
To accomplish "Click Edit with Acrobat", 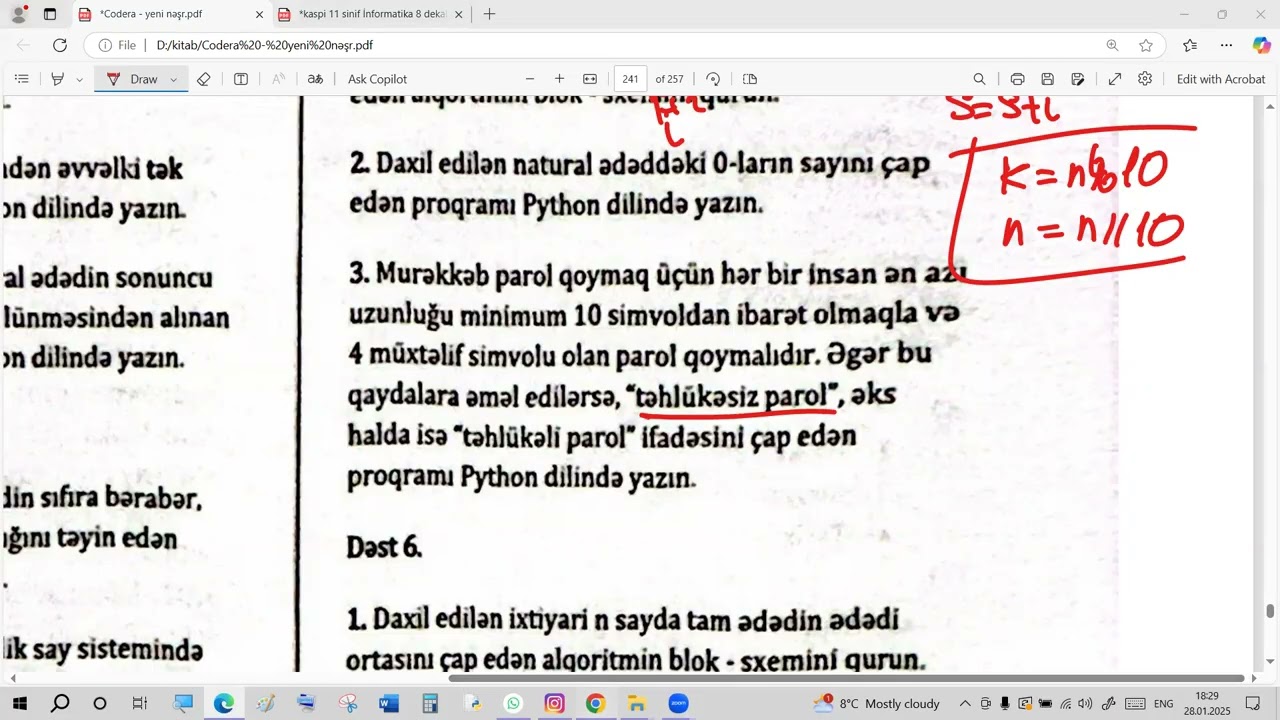I will [x=1221, y=79].
